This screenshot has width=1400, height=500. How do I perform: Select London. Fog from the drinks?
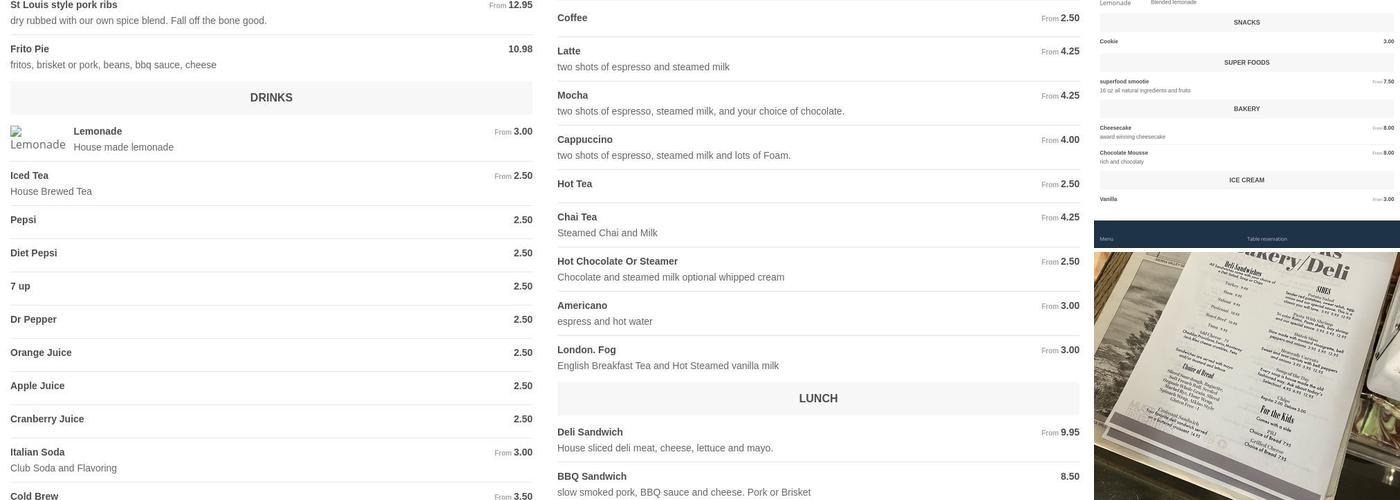click(x=818, y=357)
